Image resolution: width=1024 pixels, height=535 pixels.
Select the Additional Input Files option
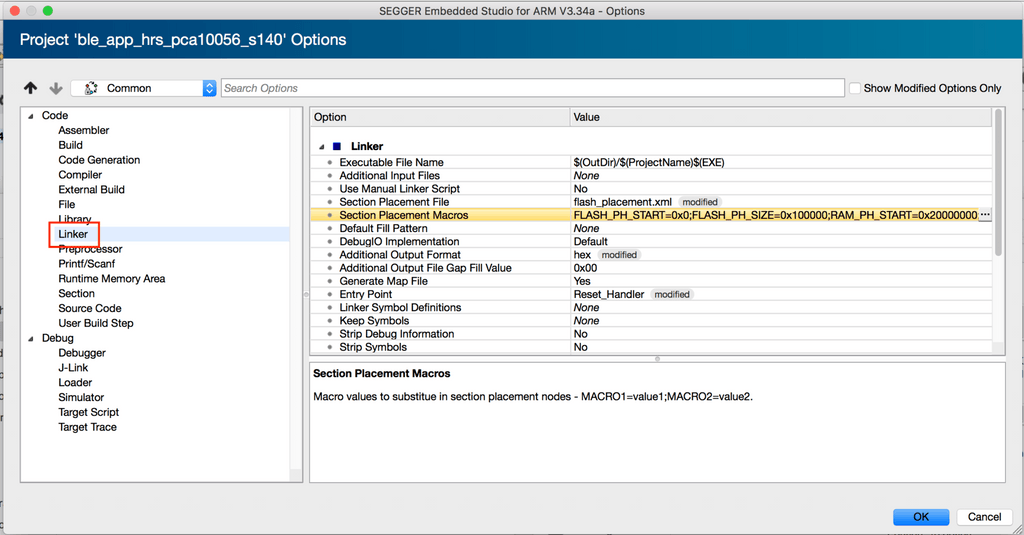[x=389, y=176]
